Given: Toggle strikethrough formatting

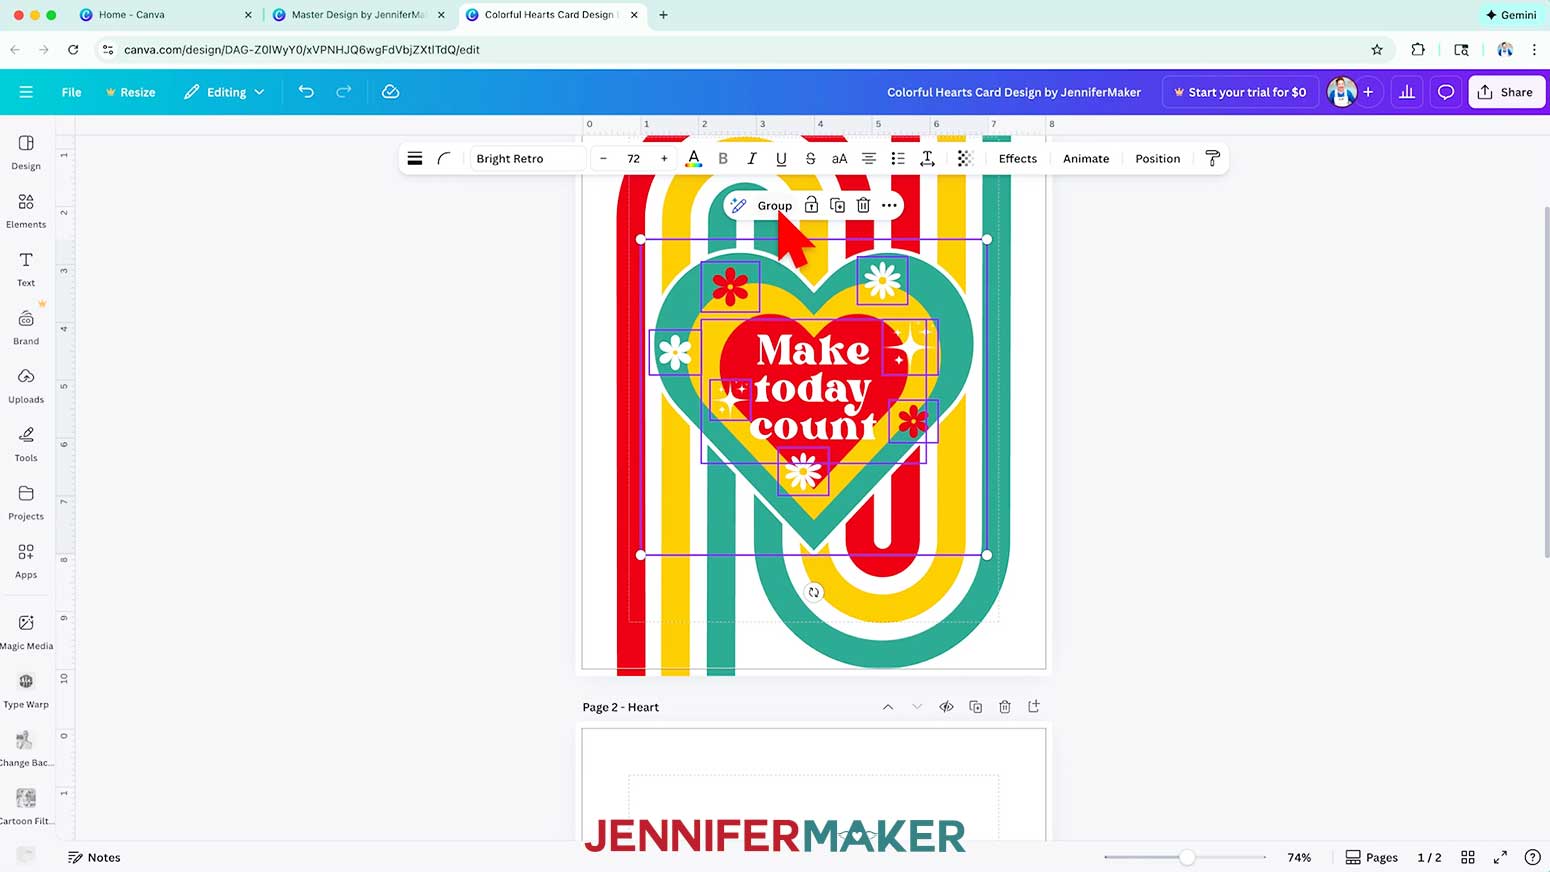Looking at the screenshot, I should coord(810,158).
